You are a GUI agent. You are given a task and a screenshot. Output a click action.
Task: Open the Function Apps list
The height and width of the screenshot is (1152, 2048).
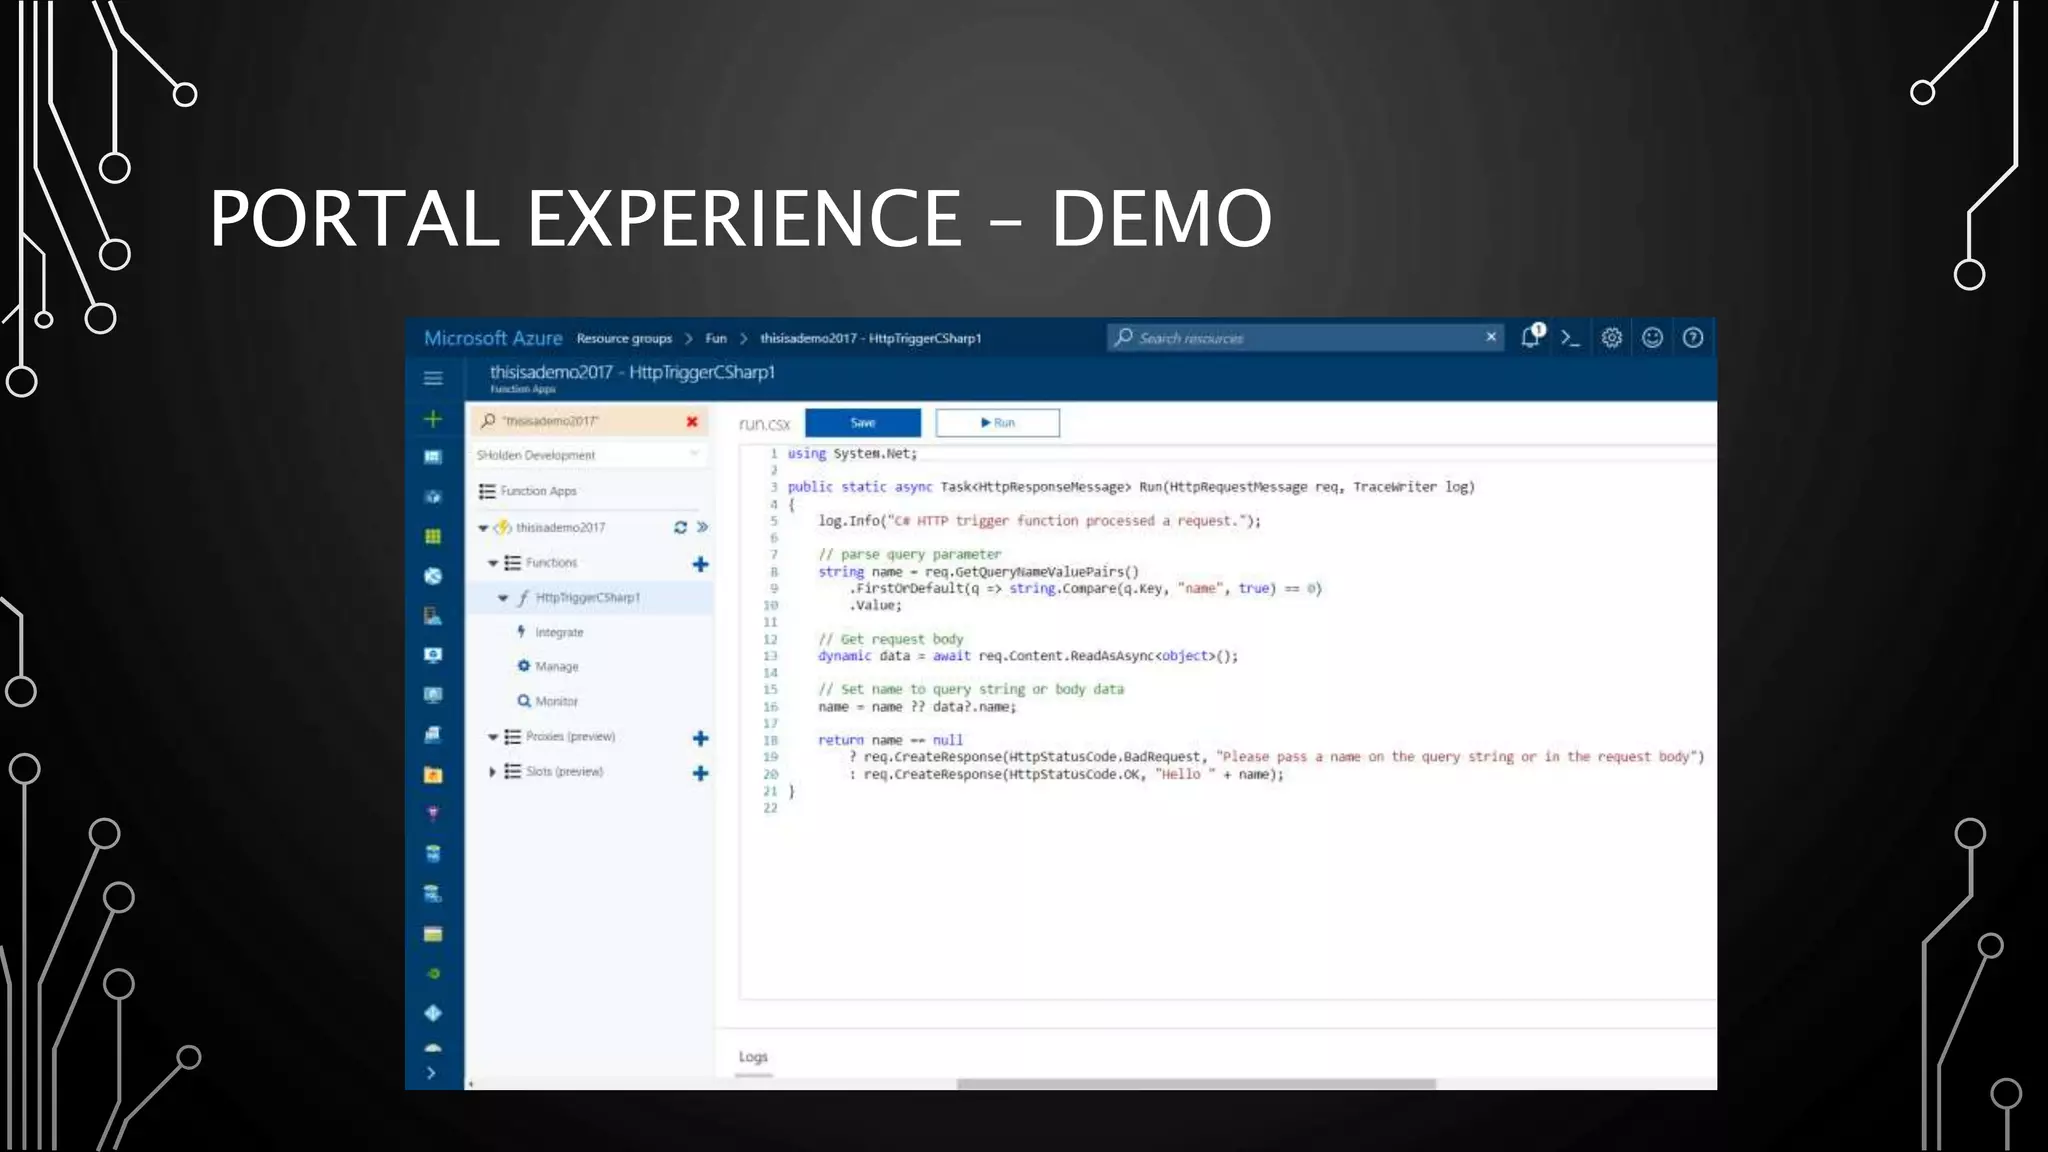point(538,491)
